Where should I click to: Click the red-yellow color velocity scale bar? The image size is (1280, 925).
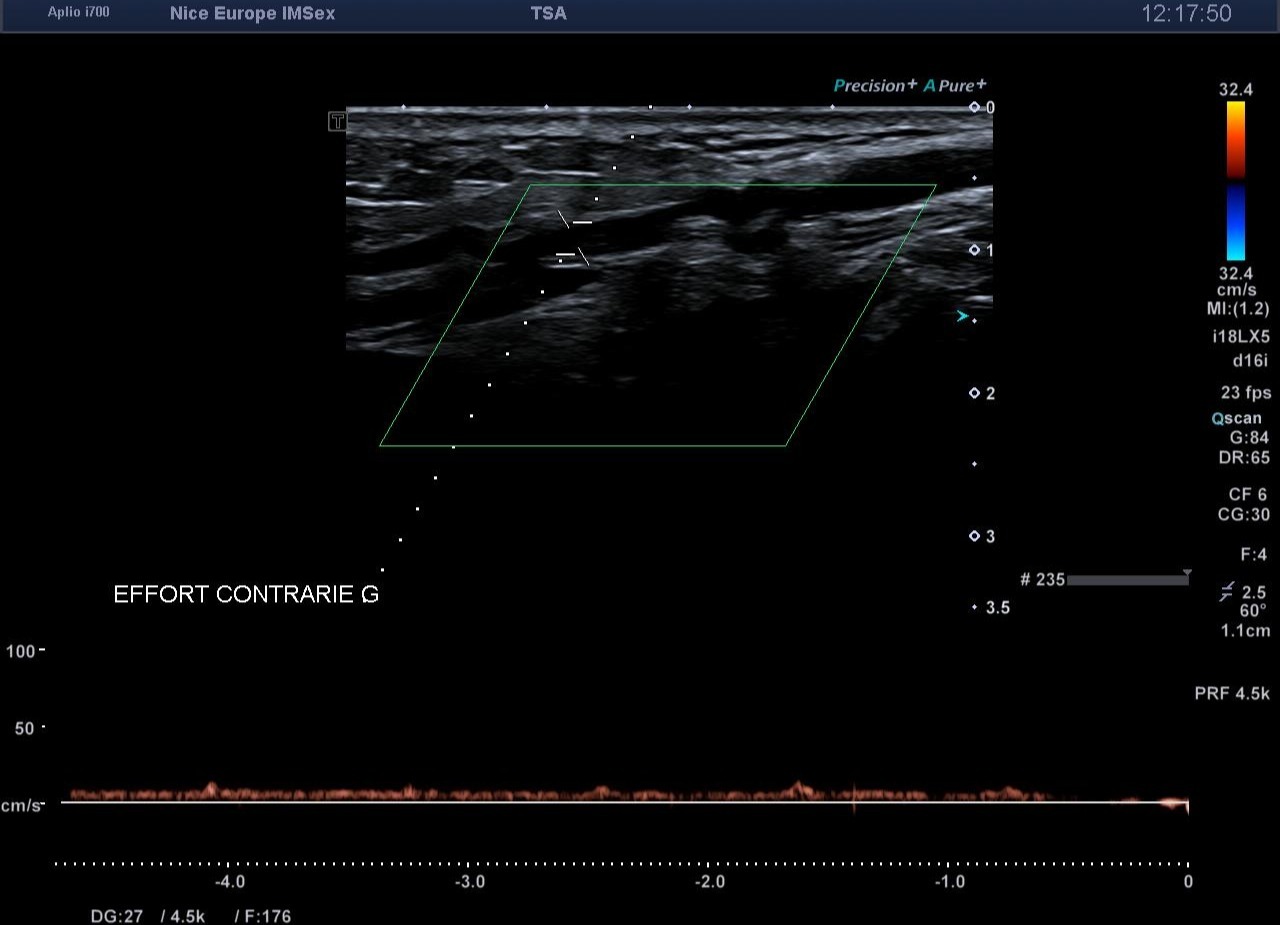click(x=1235, y=139)
